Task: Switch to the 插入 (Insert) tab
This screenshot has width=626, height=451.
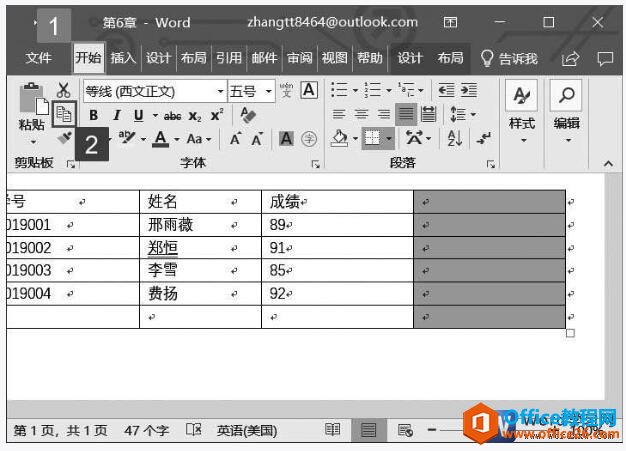Action: 122,58
